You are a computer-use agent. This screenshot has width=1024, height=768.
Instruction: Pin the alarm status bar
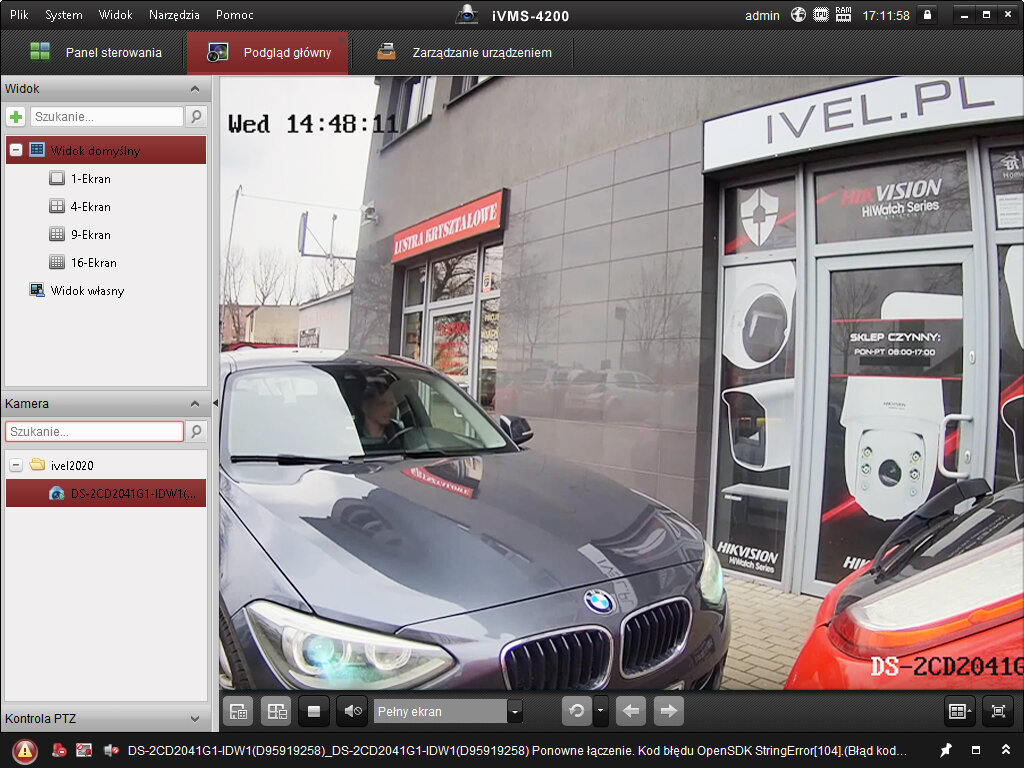point(946,750)
